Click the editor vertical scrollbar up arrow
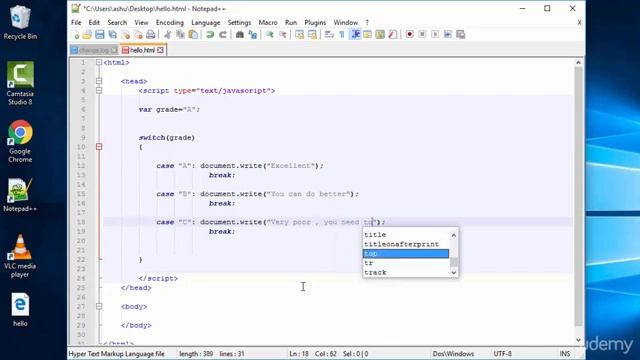This screenshot has width=640, height=360. (578, 62)
